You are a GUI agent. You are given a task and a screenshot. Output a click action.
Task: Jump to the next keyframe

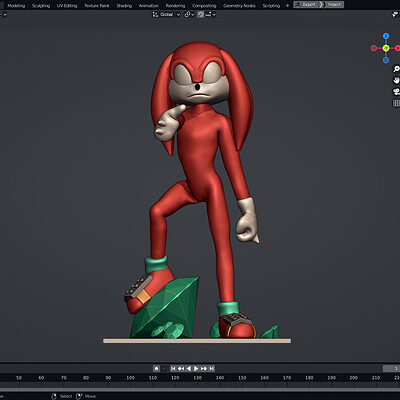click(x=204, y=368)
